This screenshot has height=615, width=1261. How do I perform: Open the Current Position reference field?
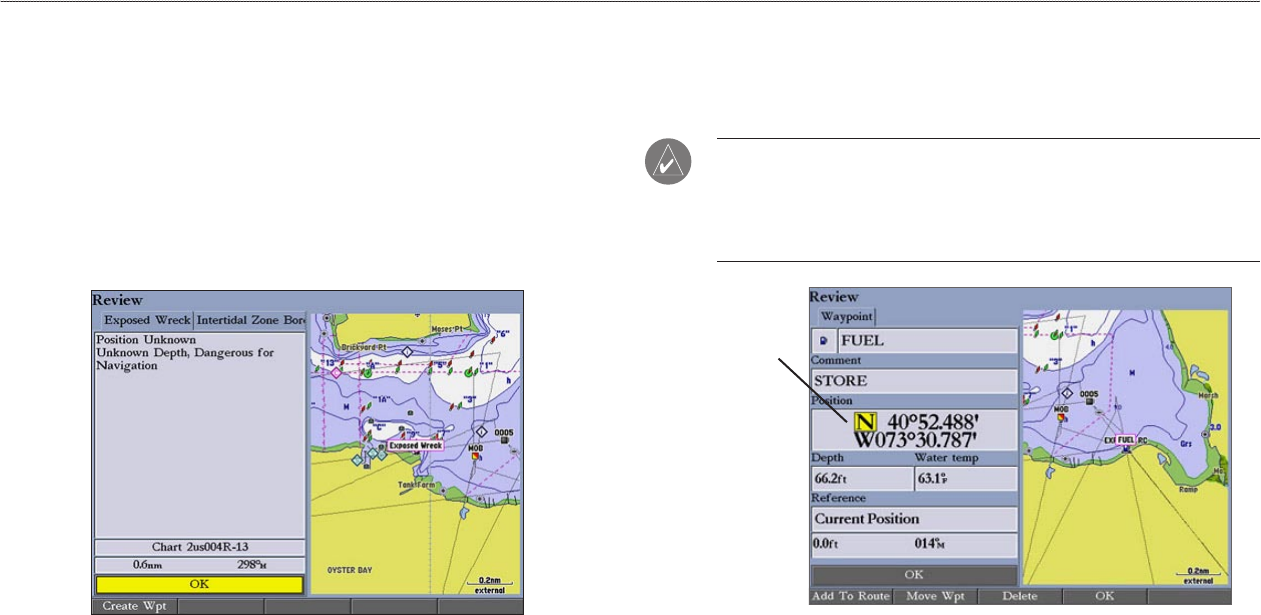click(913, 519)
